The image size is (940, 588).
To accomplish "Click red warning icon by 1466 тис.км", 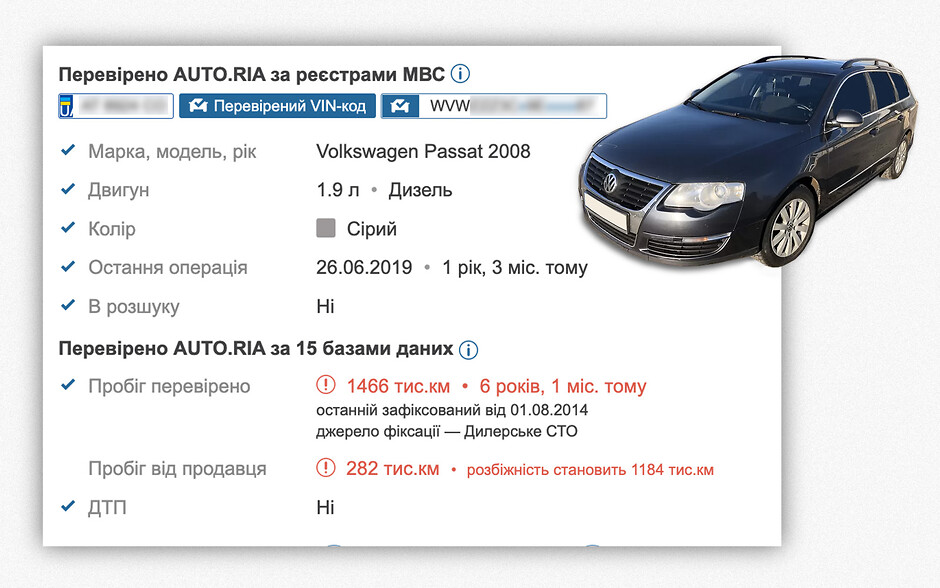I will tap(326, 386).
